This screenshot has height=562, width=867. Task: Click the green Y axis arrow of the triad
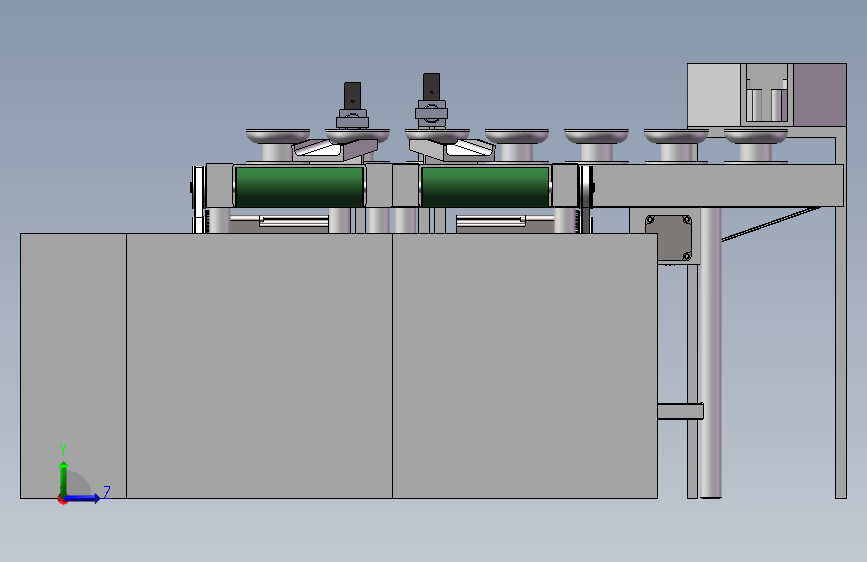(x=64, y=478)
